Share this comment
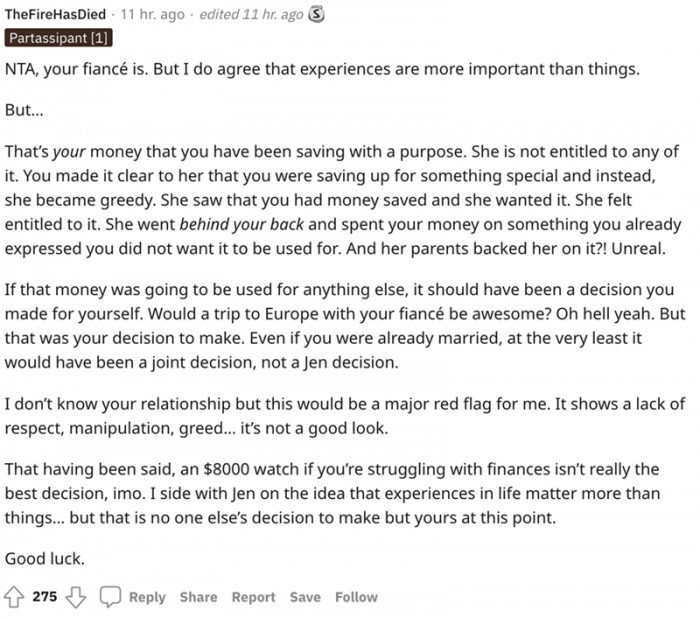The height and width of the screenshot is (618, 700). pyautogui.click(x=199, y=597)
